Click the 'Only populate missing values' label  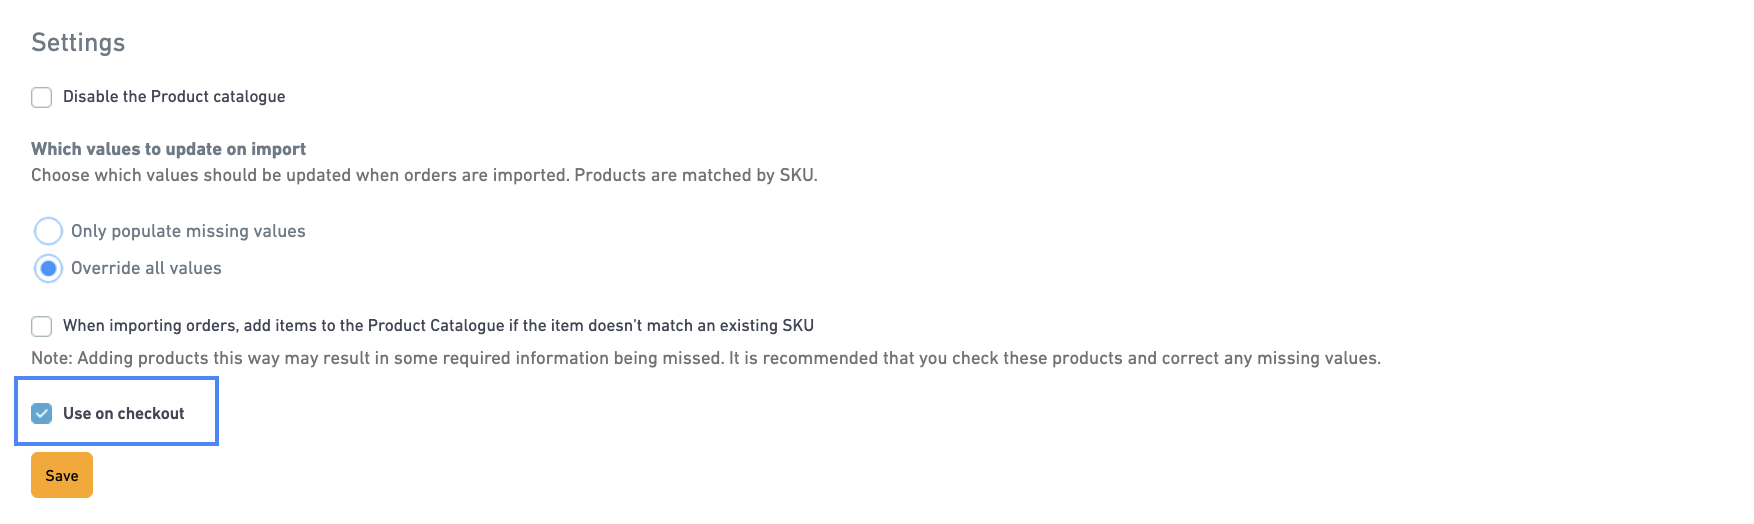point(188,231)
